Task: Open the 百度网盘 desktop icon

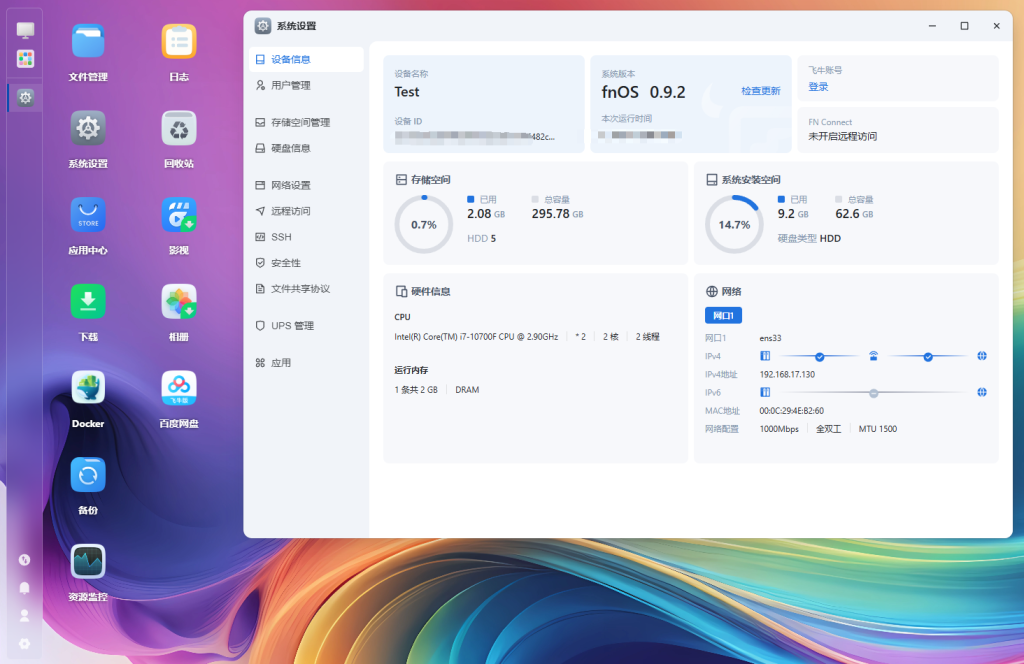Action: (x=179, y=388)
